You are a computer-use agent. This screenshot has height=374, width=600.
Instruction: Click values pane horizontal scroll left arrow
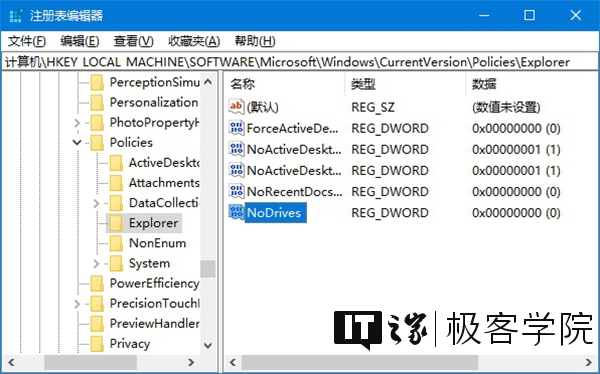point(233,362)
